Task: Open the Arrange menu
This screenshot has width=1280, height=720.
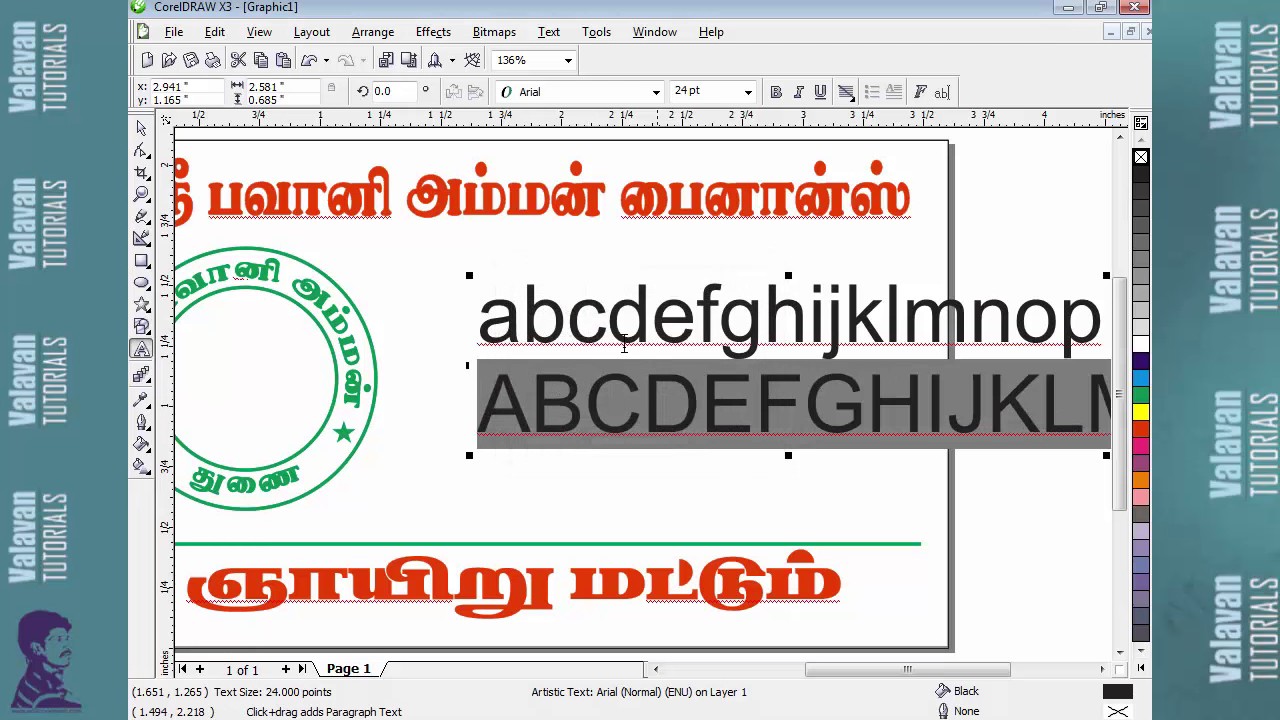Action: [373, 32]
